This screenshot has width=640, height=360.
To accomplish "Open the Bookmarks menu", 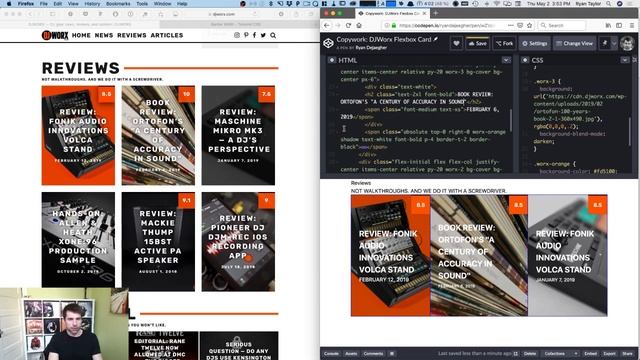I will tap(118, 4).
